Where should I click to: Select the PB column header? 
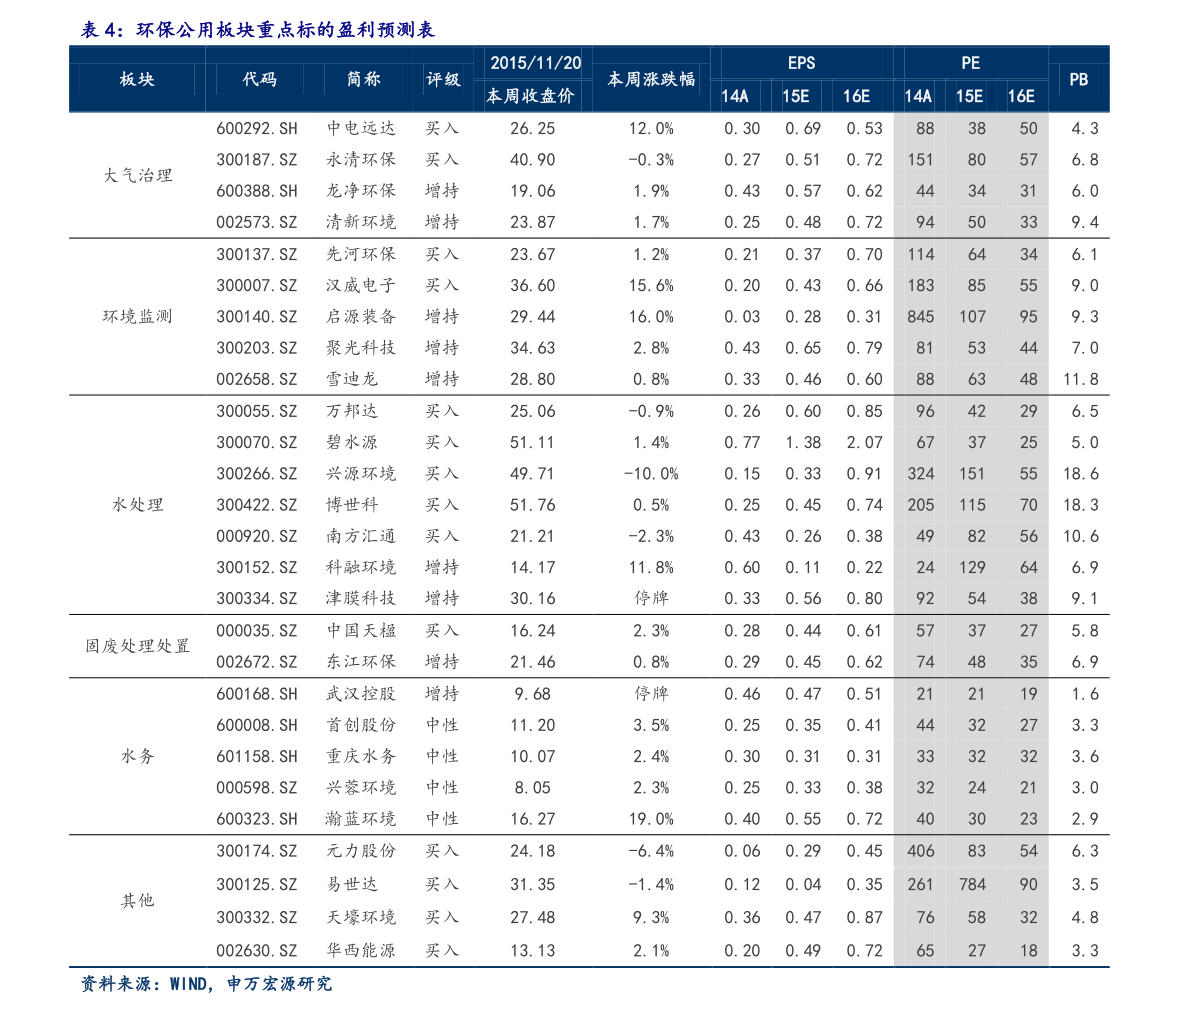coord(1079,79)
